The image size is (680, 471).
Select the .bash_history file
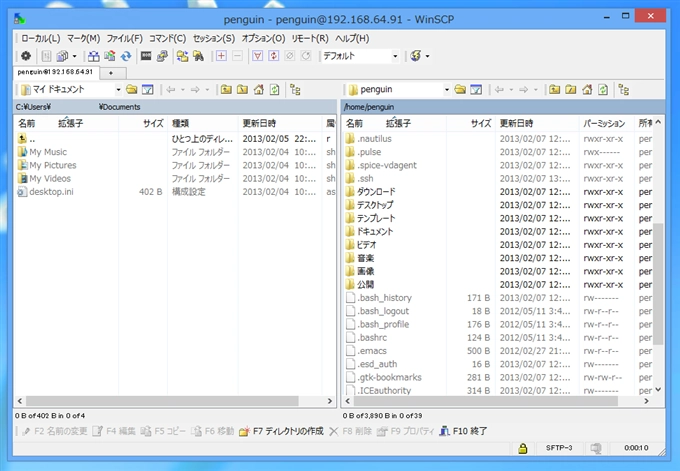(x=379, y=298)
